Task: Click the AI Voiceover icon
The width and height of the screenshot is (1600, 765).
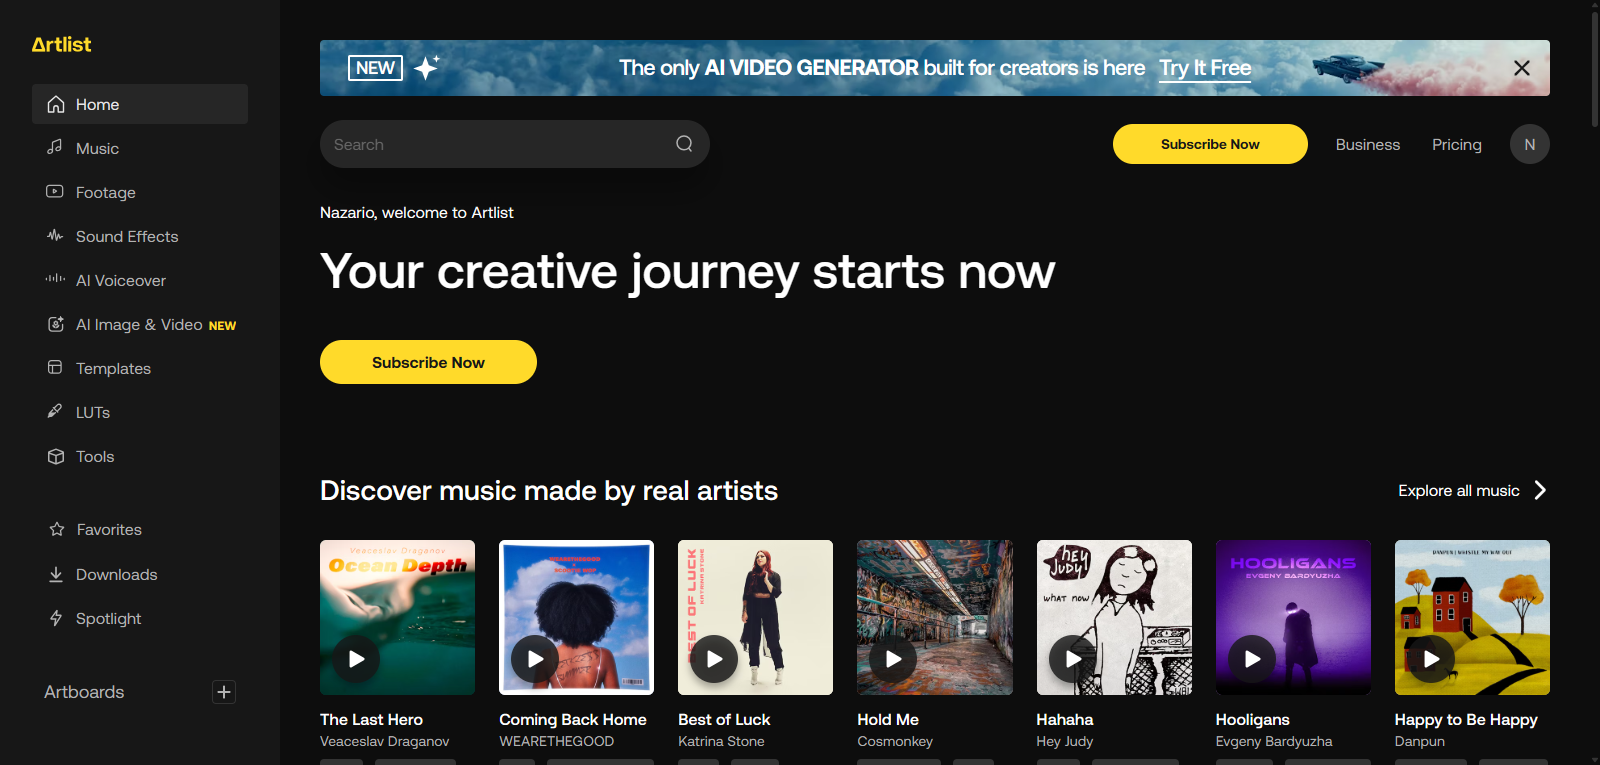Action: (55, 279)
